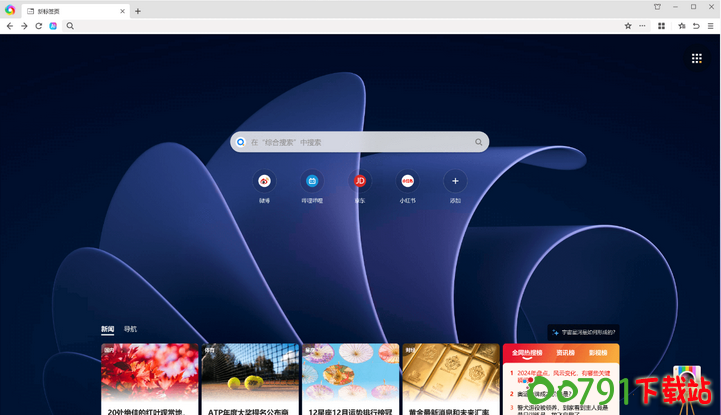Open the Weibo shortcut icon
The height and width of the screenshot is (415, 721).
point(265,181)
